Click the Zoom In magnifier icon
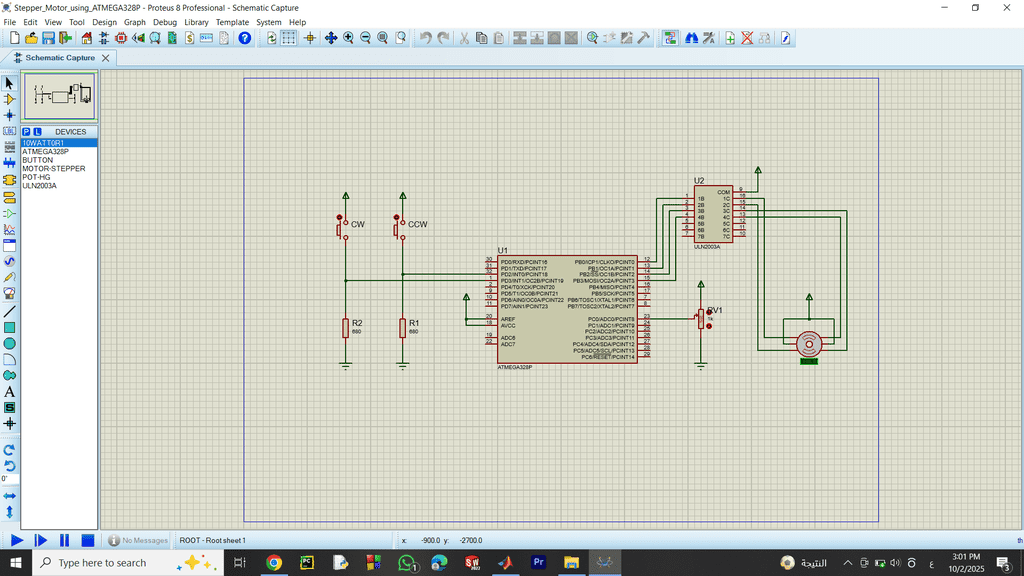This screenshot has height=576, width=1024. [x=348, y=38]
